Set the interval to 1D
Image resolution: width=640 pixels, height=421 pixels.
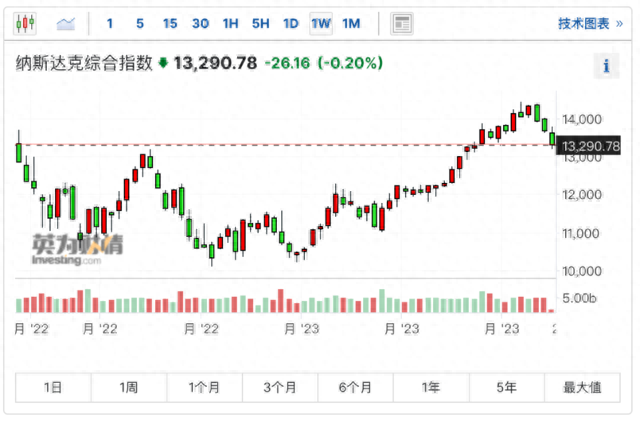point(291,24)
